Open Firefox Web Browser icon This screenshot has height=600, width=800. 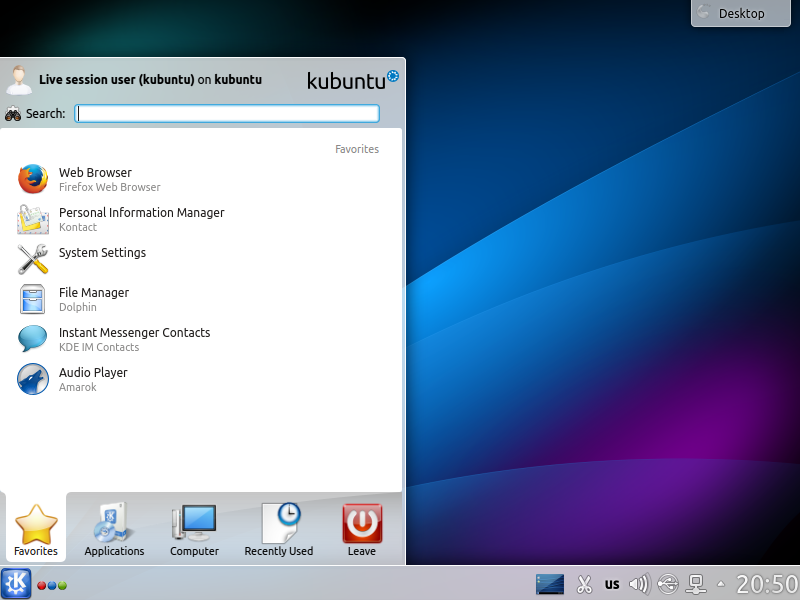point(33,179)
